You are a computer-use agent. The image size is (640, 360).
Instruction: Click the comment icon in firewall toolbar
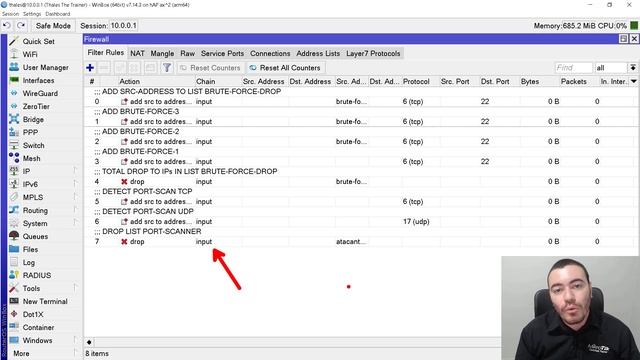(x=150, y=68)
